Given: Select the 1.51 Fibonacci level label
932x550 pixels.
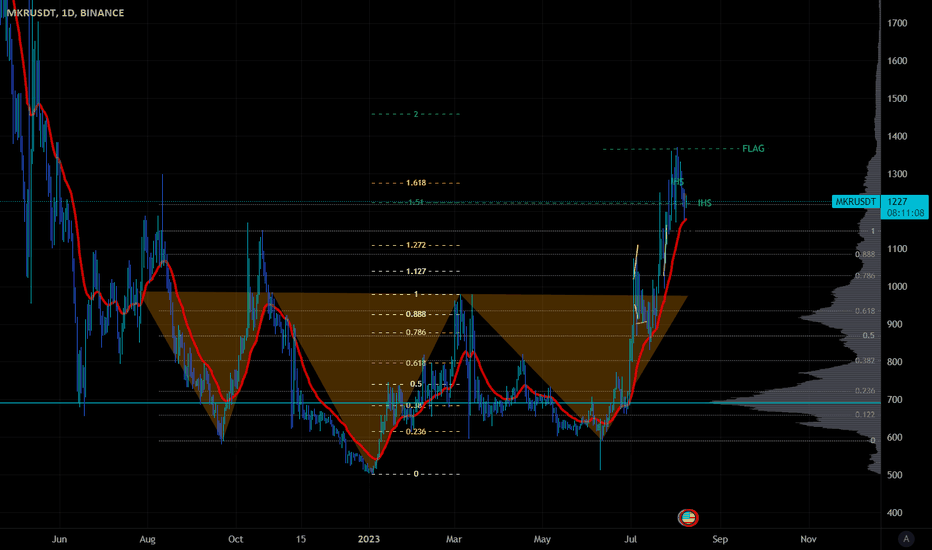Looking at the screenshot, I should (416, 202).
